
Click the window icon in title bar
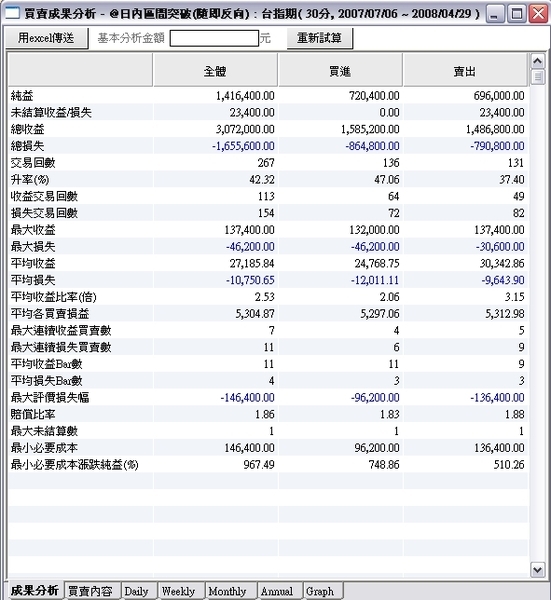click(x=11, y=13)
